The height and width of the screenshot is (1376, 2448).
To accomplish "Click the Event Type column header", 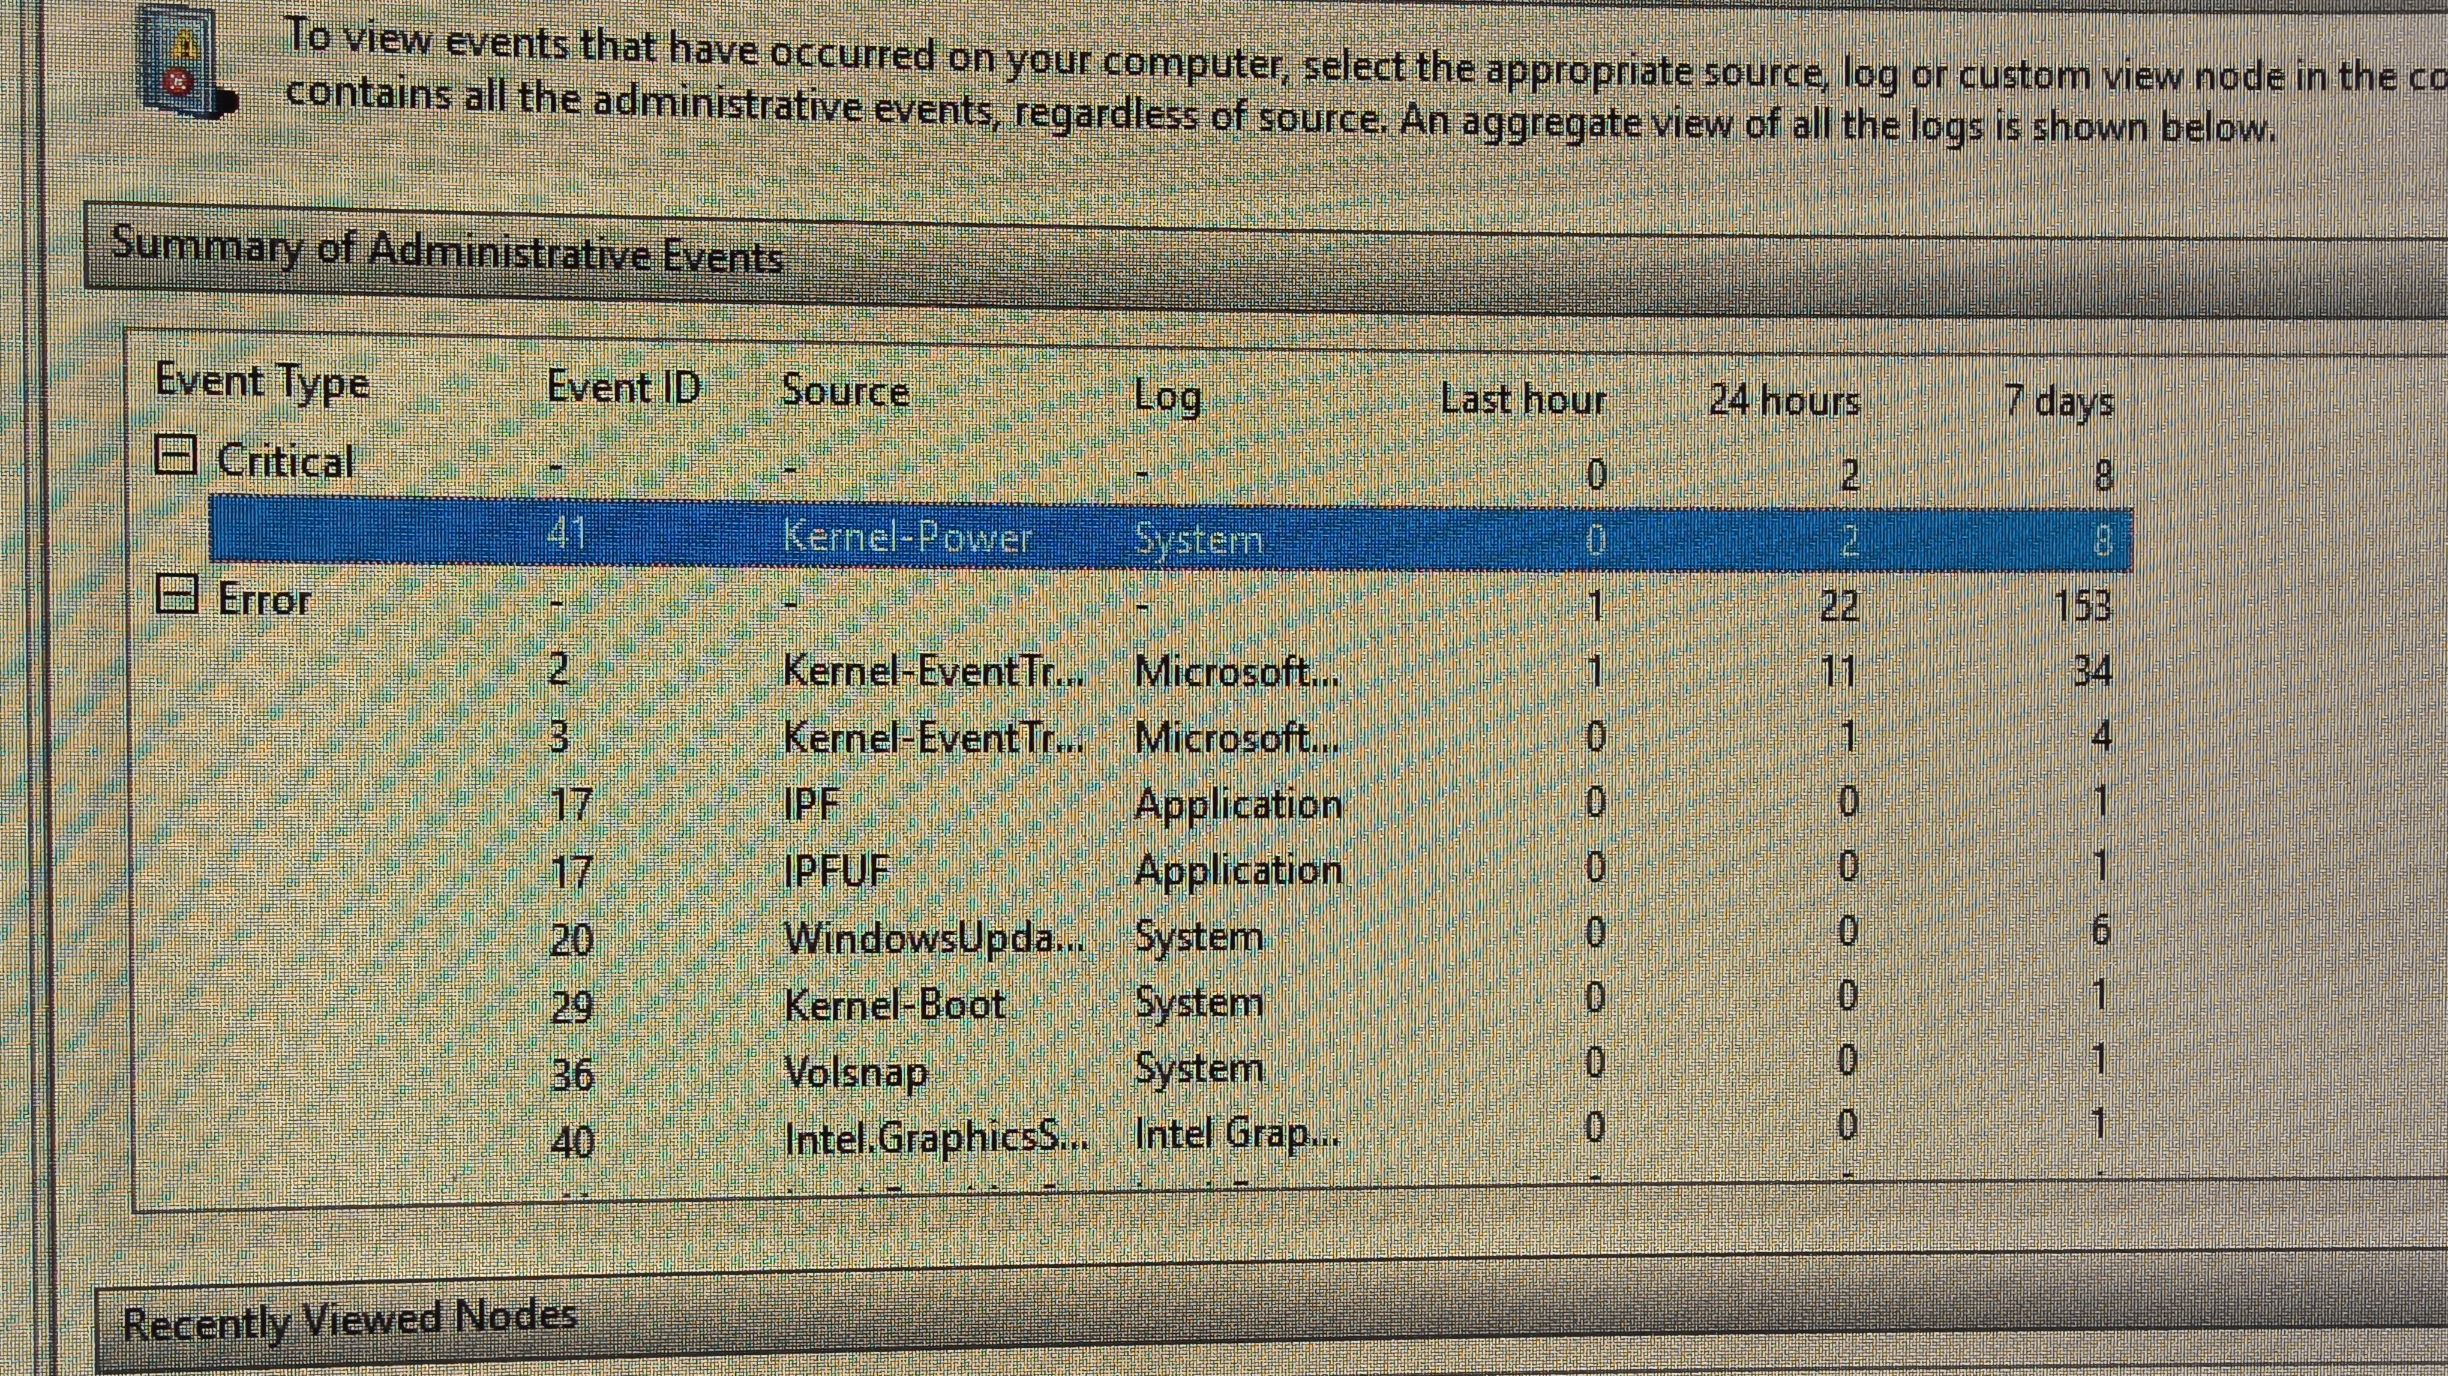I will coord(262,382).
